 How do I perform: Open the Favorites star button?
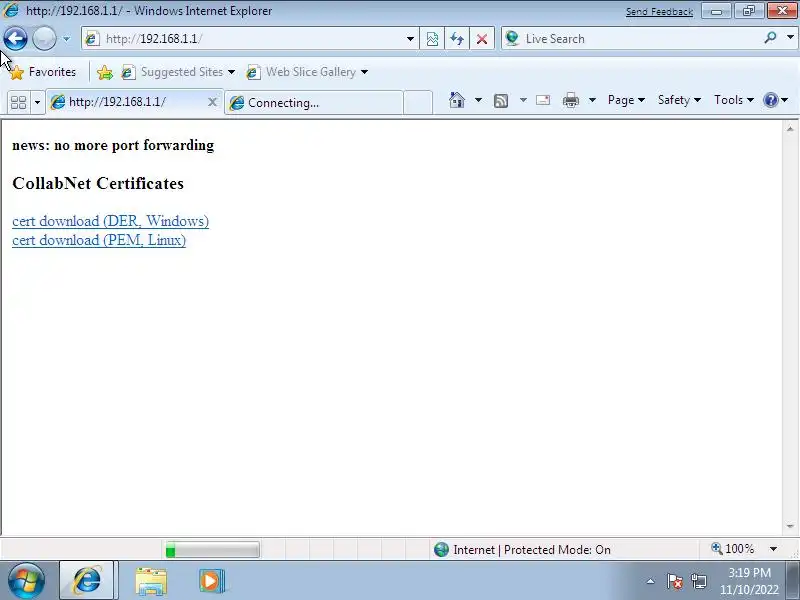pyautogui.click(x=43, y=72)
